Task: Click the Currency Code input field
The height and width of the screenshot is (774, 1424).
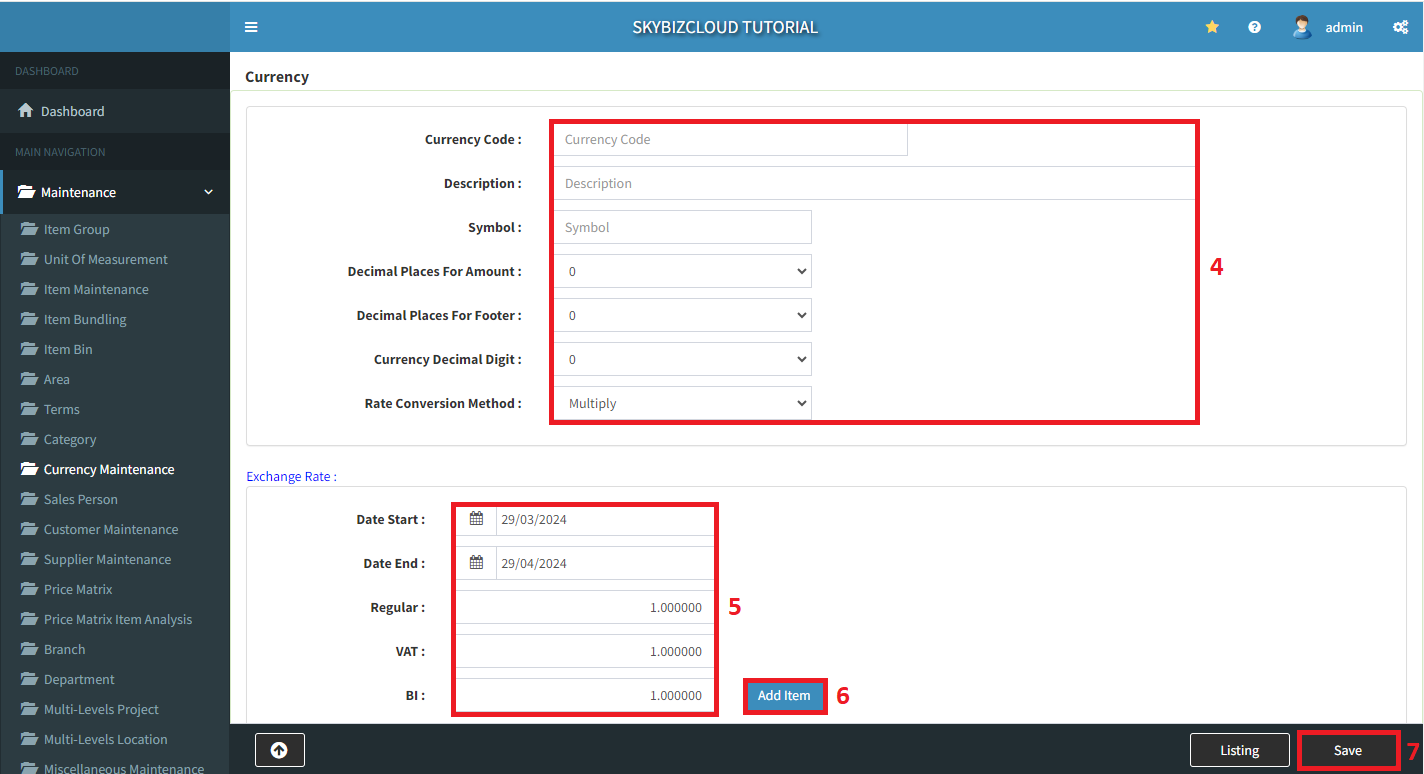Action: tap(730, 140)
